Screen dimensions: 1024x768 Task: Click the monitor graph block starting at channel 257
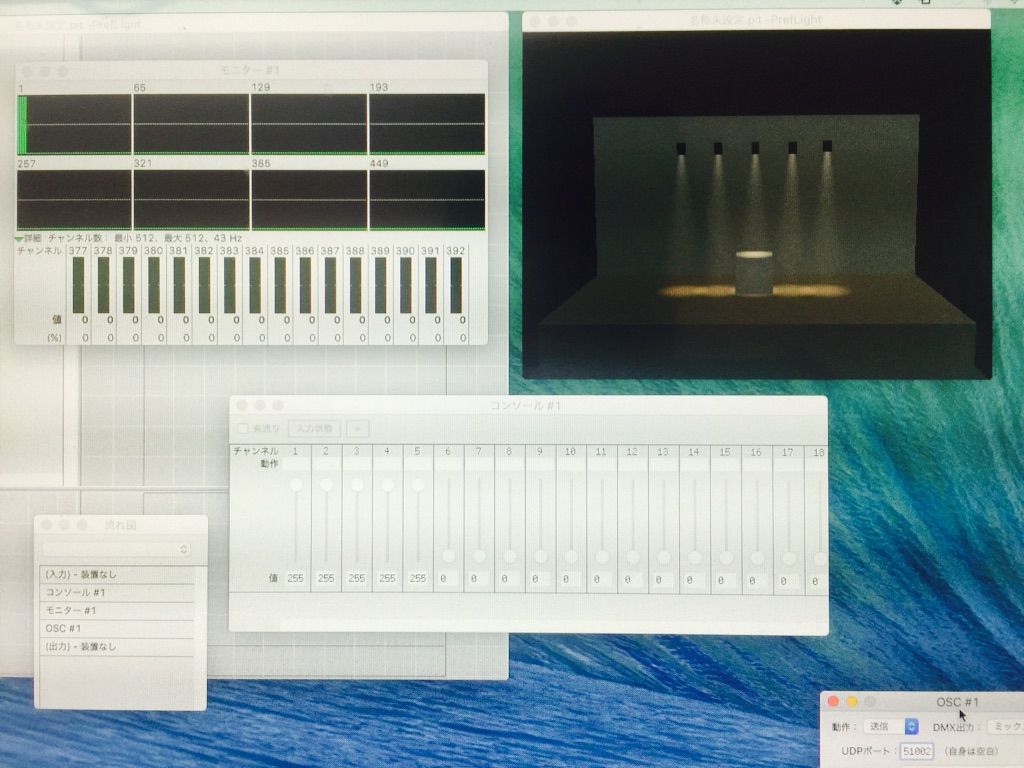[74, 200]
